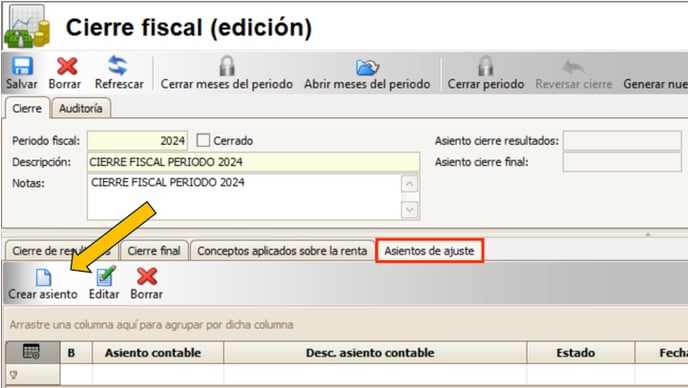Click the Crear asiento document icon
This screenshot has width=688, height=388.
[43, 277]
